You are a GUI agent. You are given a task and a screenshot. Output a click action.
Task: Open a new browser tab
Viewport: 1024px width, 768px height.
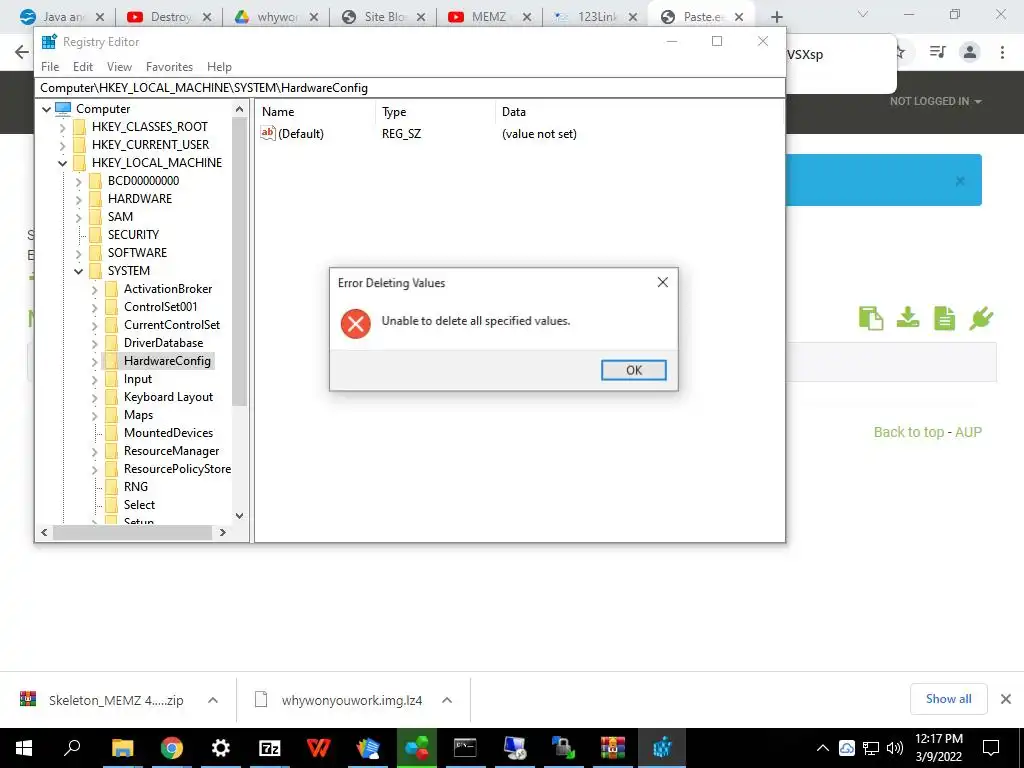tap(776, 17)
